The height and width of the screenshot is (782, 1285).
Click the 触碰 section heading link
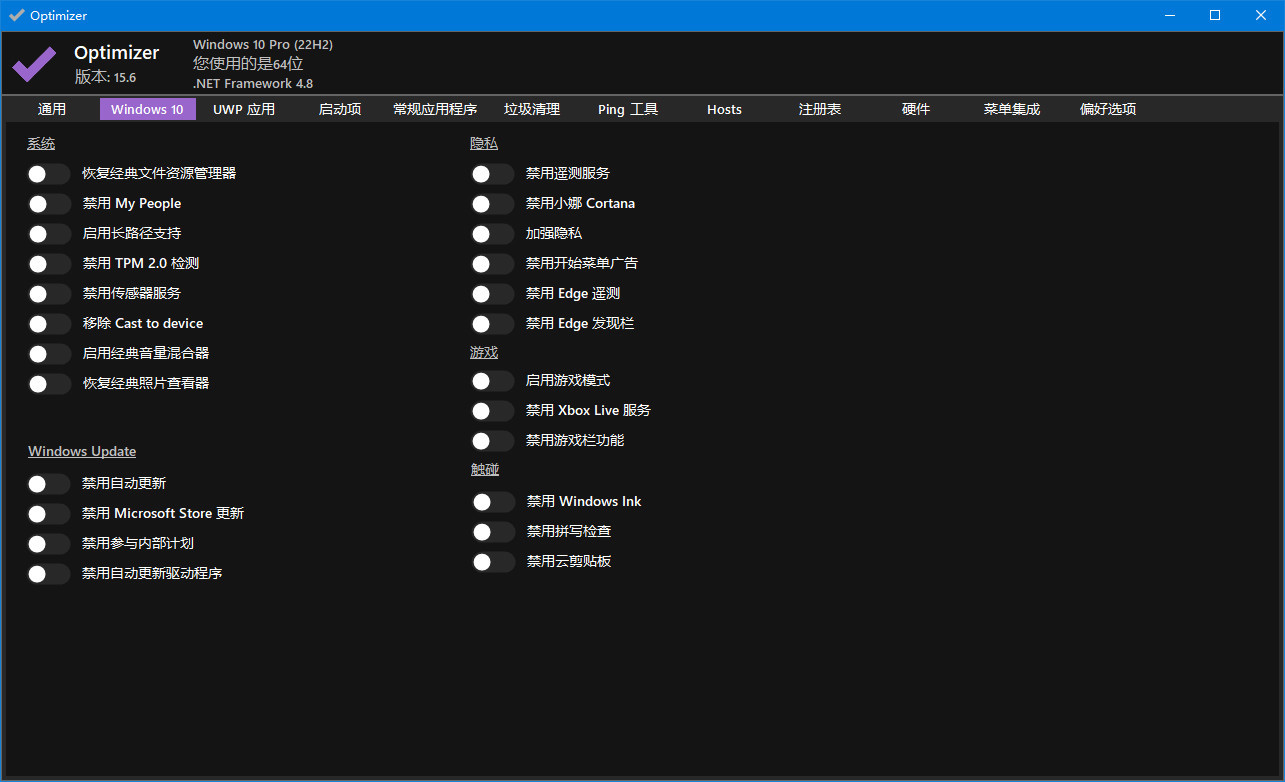pos(485,470)
